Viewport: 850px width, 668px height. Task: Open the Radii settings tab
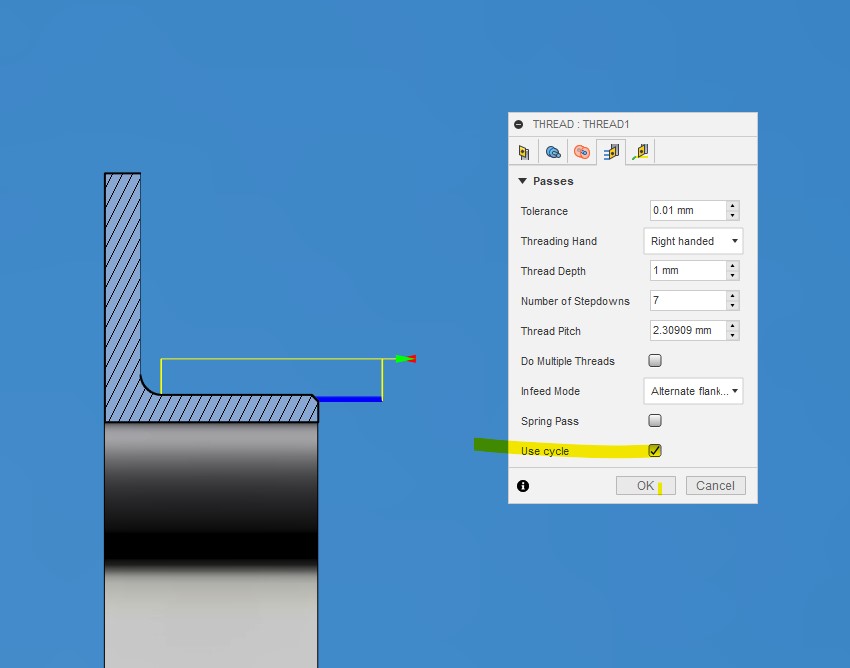[582, 151]
